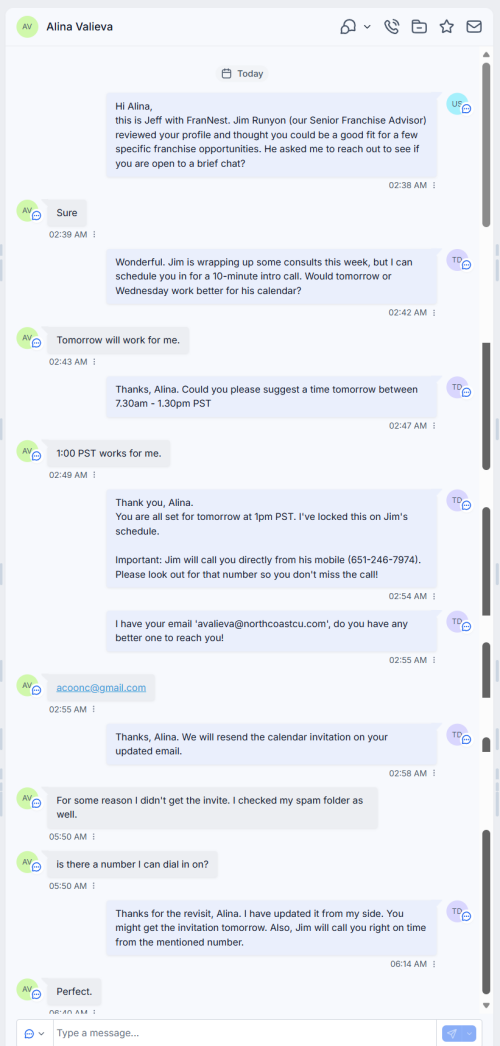The image size is (500, 1046).
Task: Start a phone call with Alina Valieva
Action: pyautogui.click(x=392, y=27)
